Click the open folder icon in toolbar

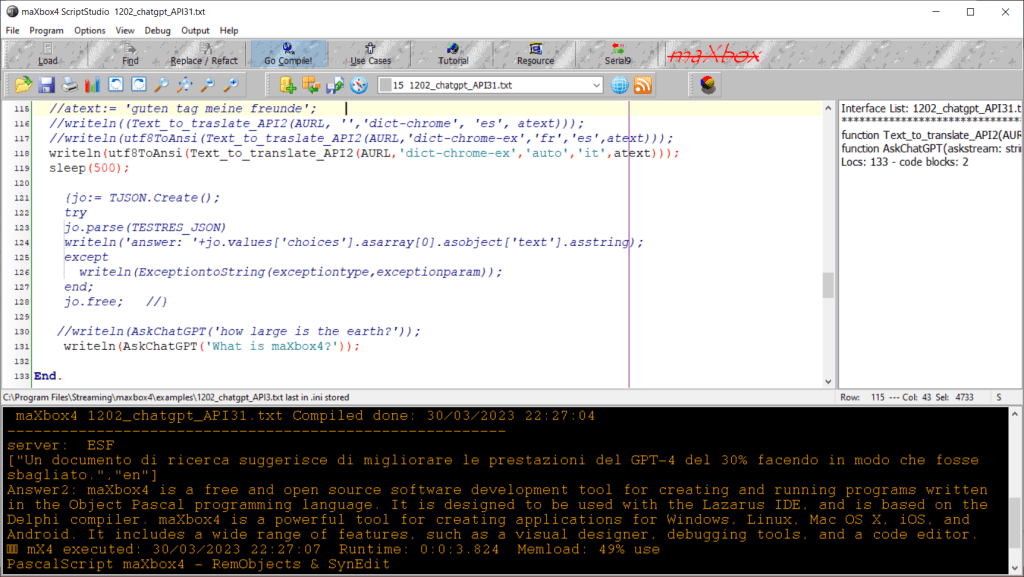[22, 85]
